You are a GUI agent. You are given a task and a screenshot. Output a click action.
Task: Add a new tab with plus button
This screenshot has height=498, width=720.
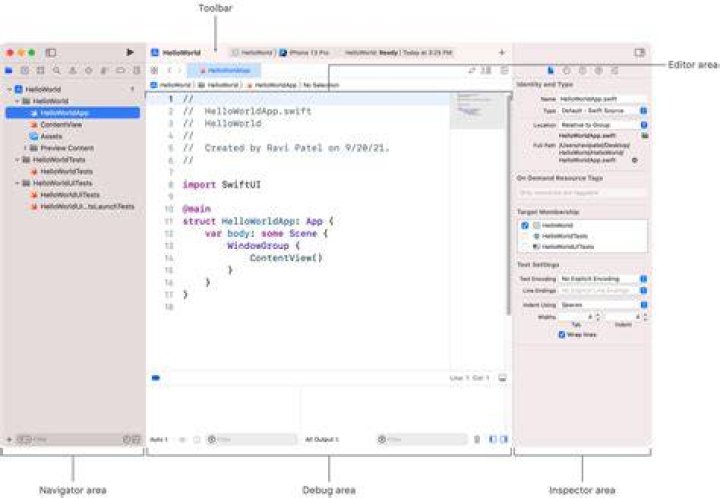click(x=502, y=52)
